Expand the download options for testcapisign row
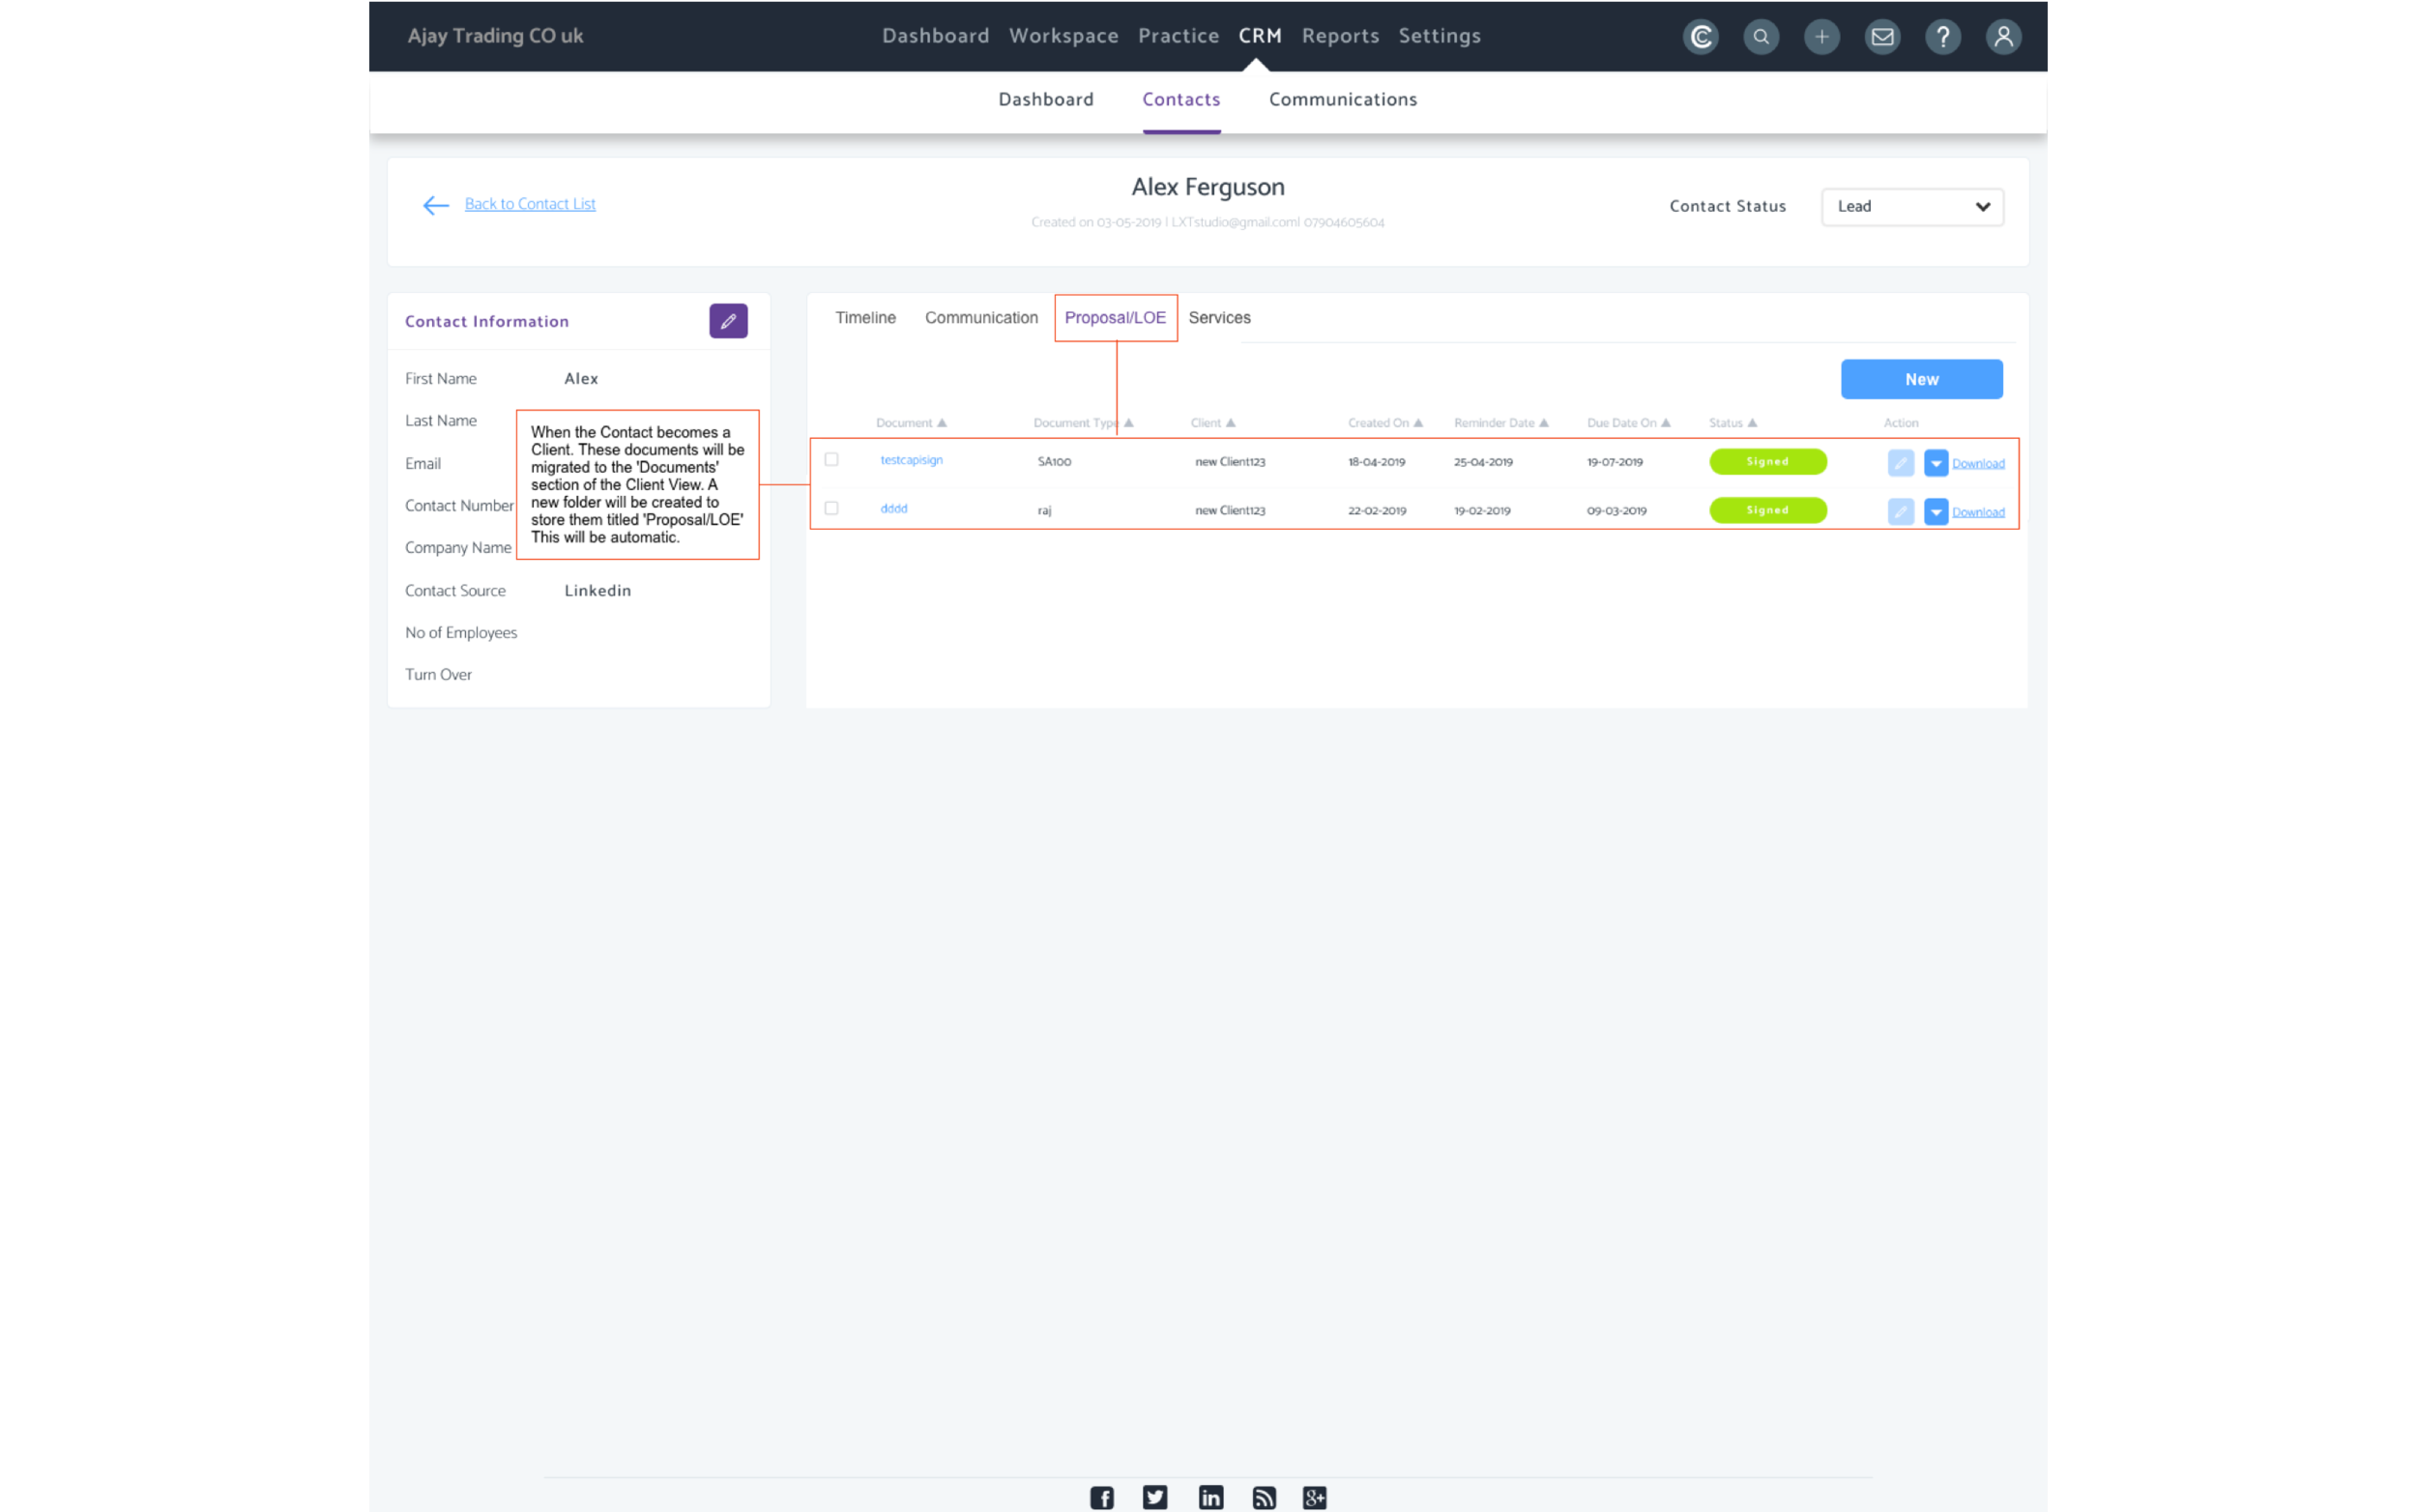Viewport: 2417px width, 1512px height. 1936,462
